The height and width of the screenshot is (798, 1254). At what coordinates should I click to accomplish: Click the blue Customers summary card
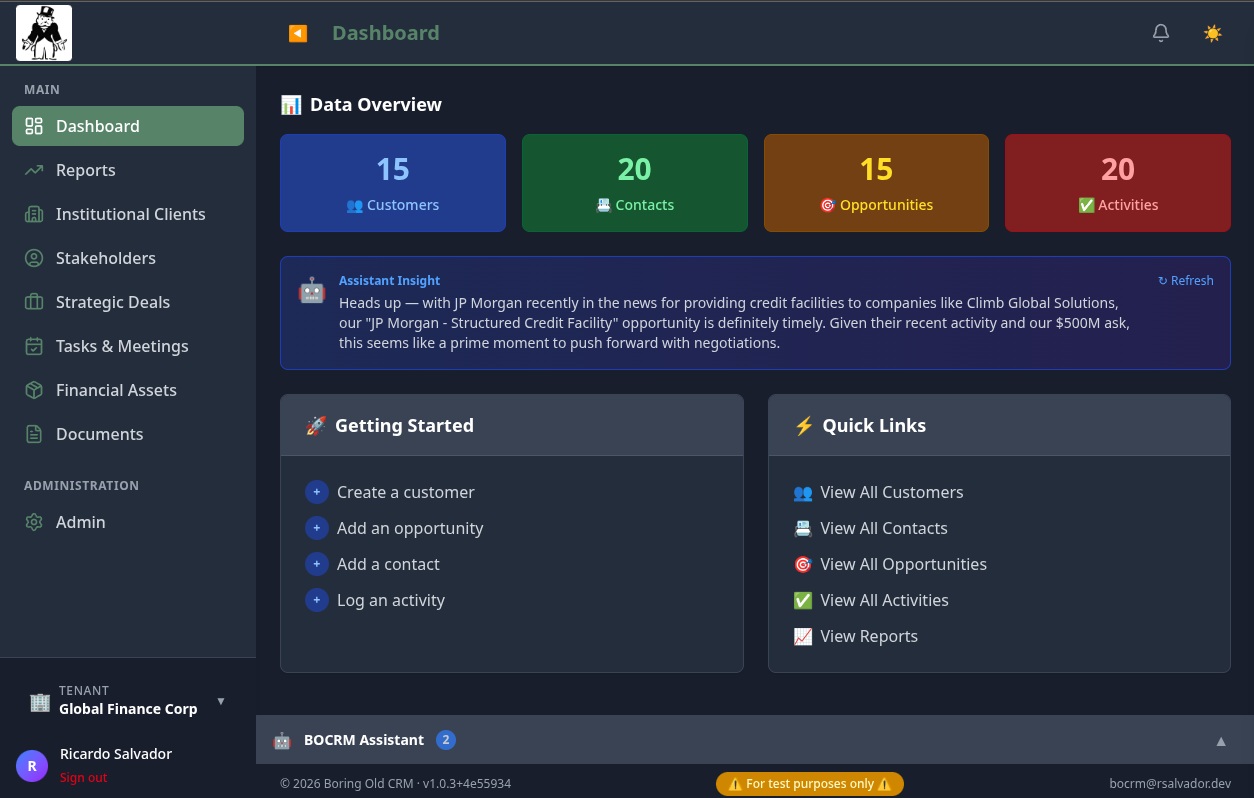[392, 183]
